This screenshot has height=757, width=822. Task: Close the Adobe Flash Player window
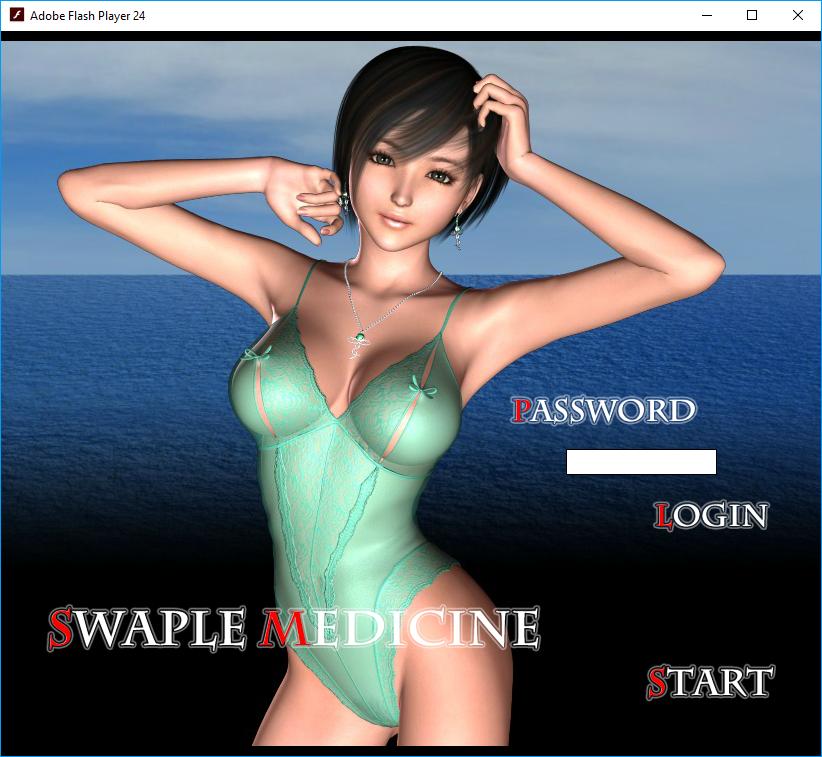pyautogui.click(x=798, y=15)
